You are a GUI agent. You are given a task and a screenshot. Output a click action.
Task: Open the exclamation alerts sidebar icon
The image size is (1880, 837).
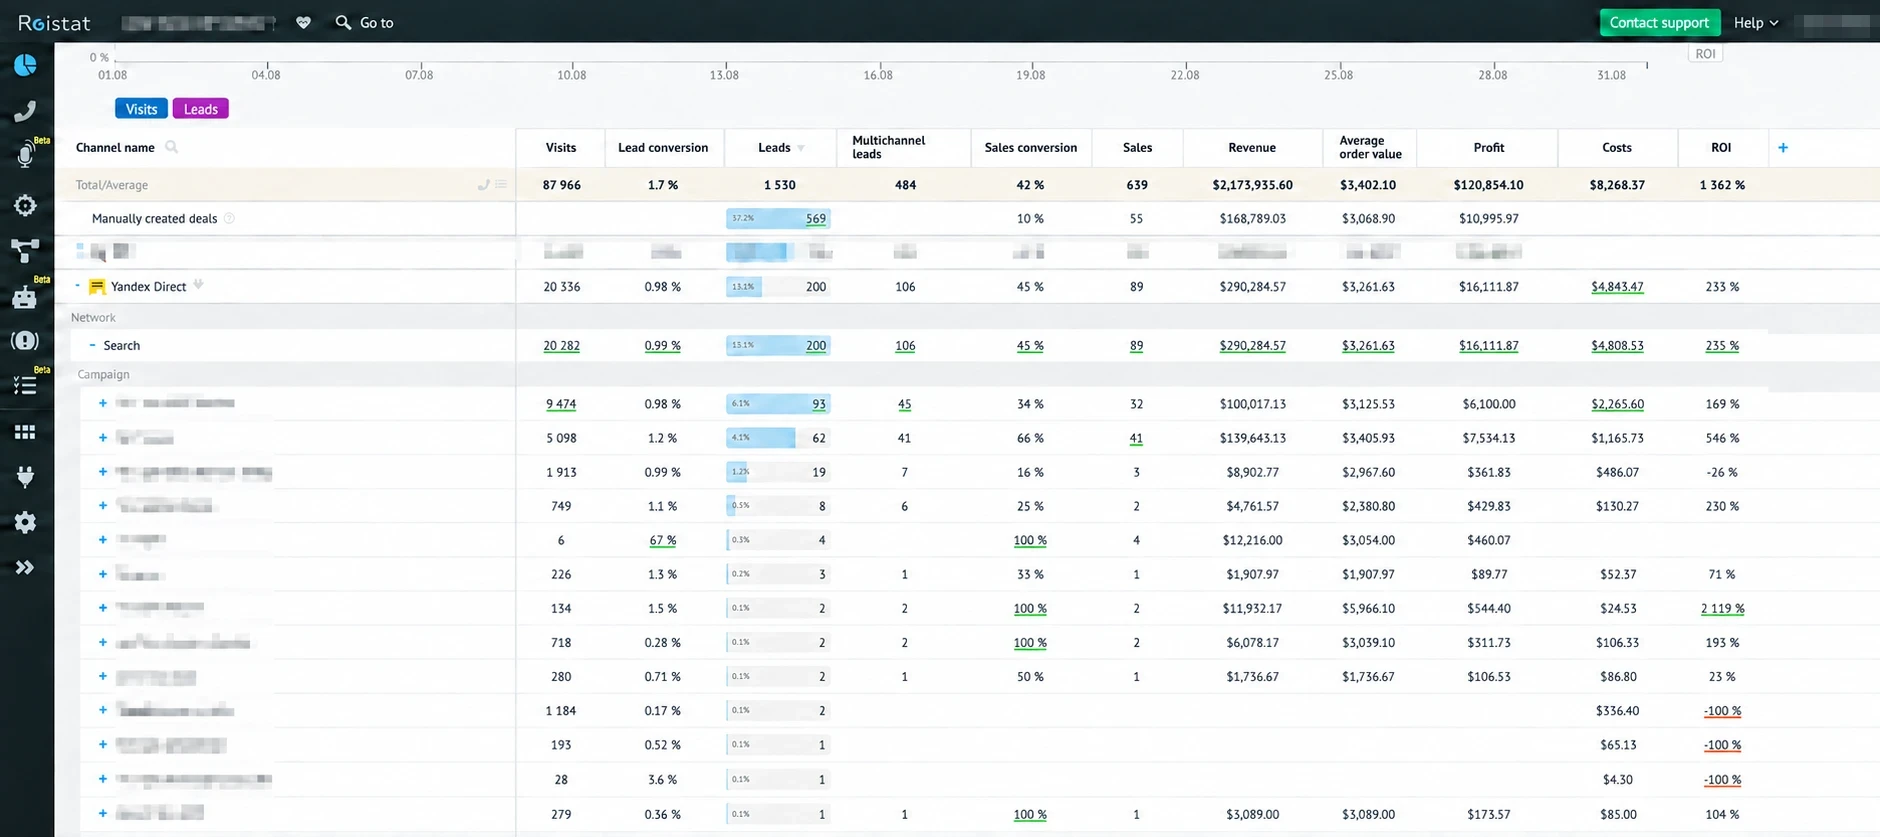(25, 341)
